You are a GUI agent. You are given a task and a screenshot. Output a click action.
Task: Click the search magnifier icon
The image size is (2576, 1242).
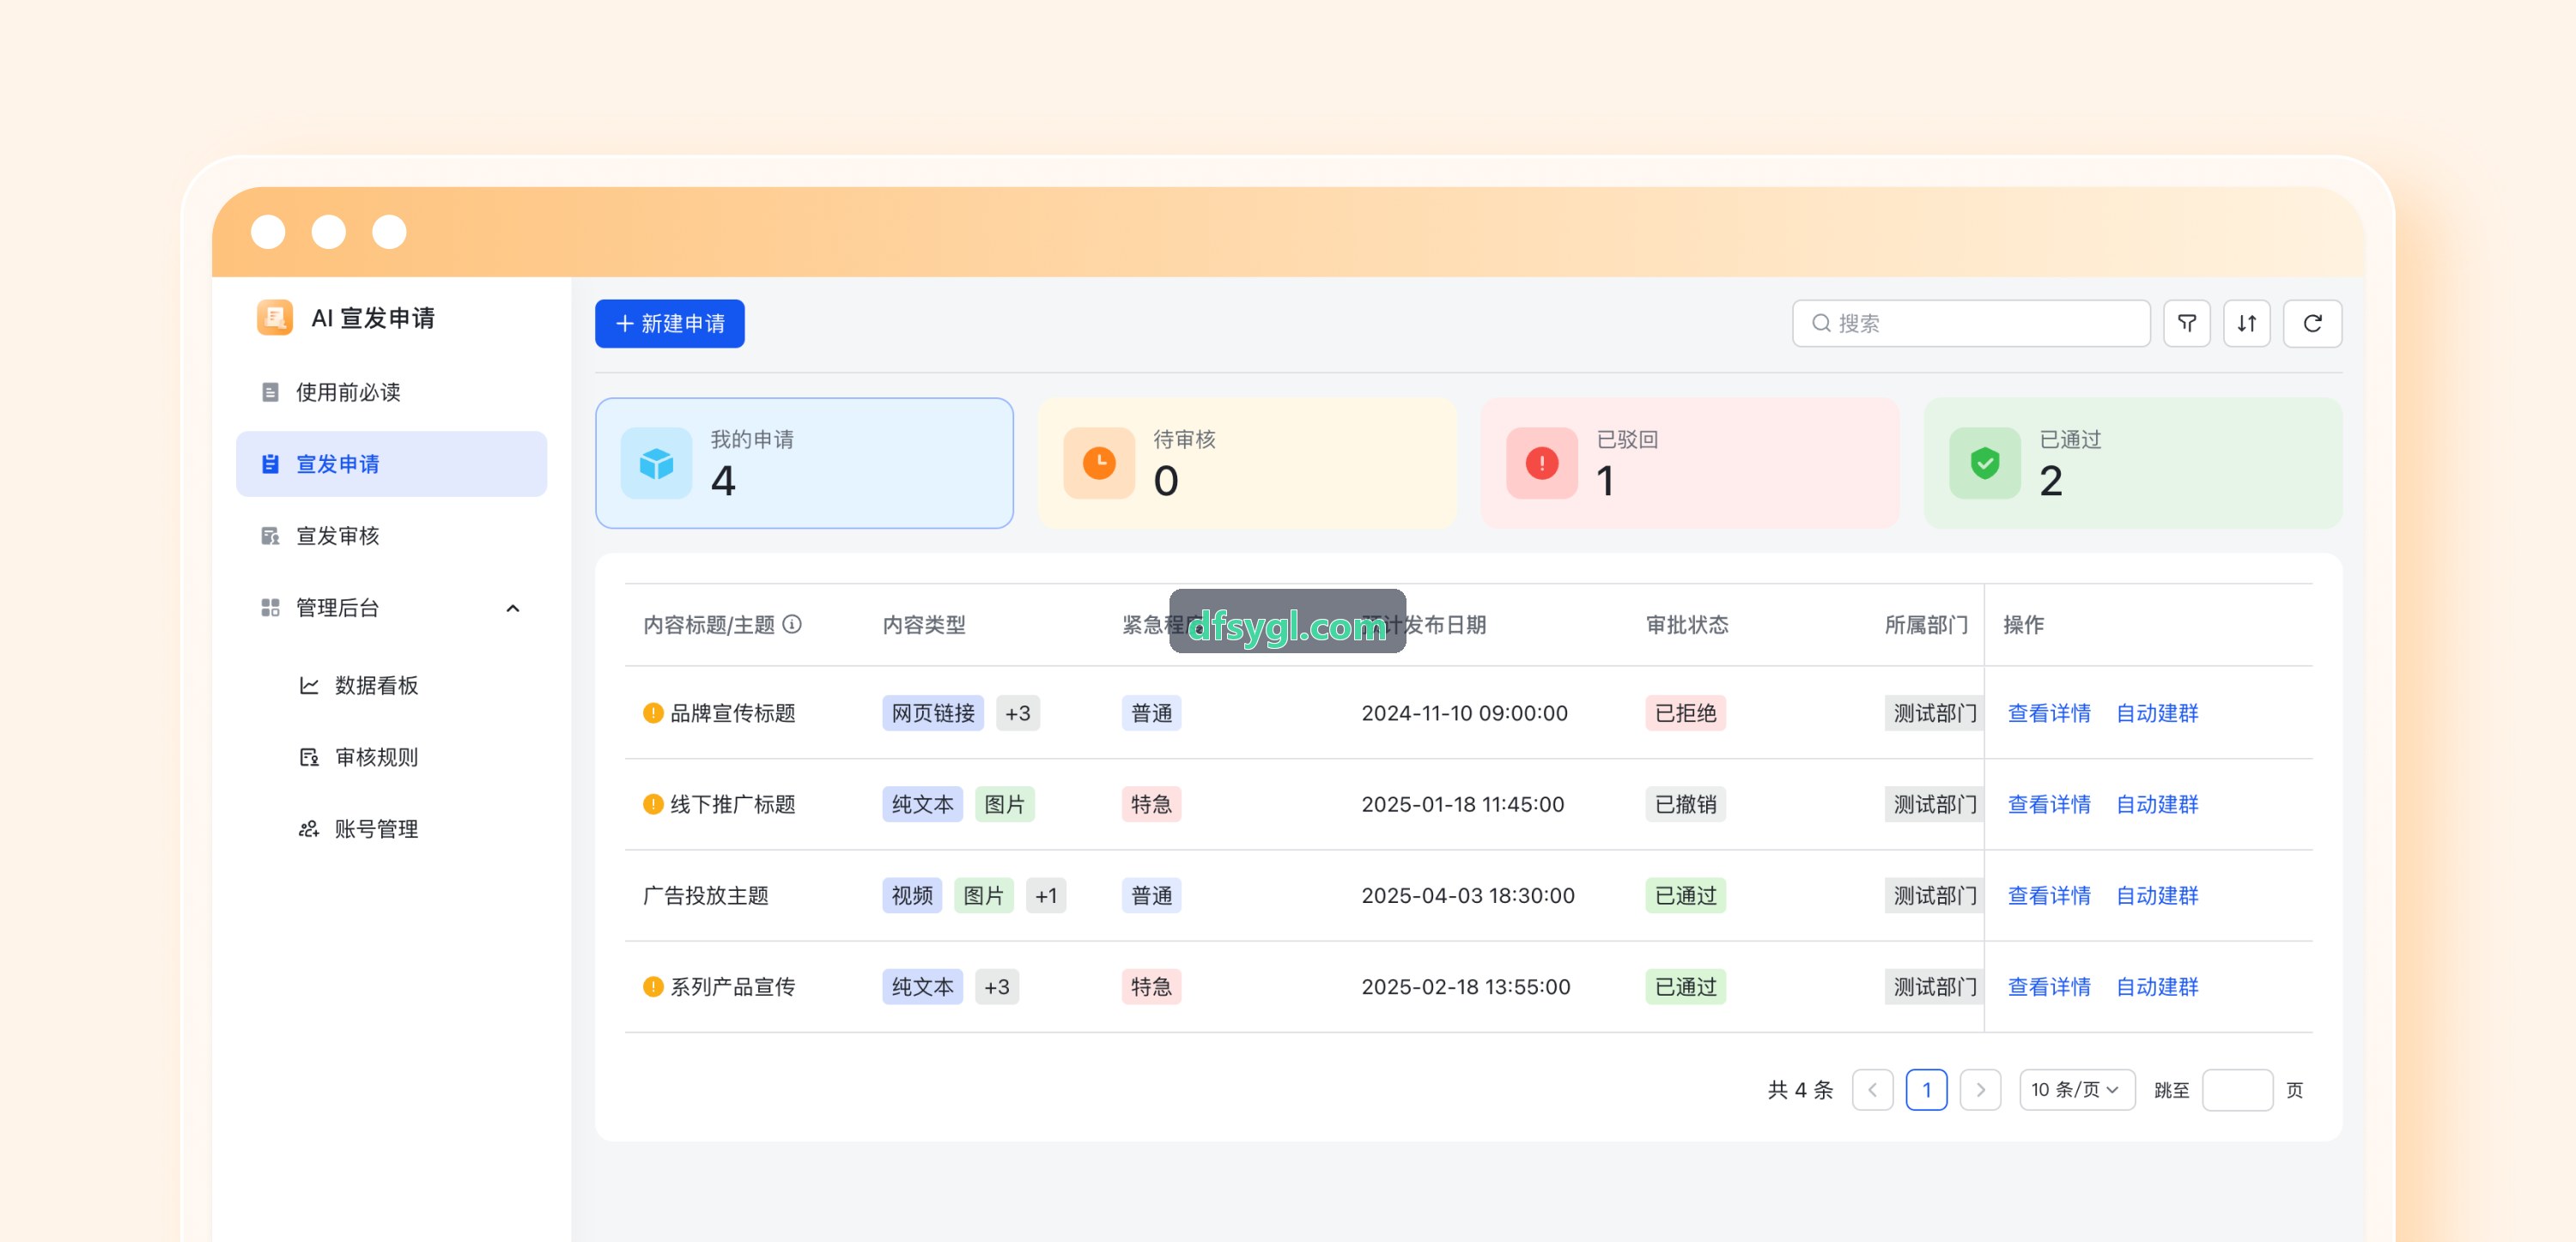pos(1821,323)
